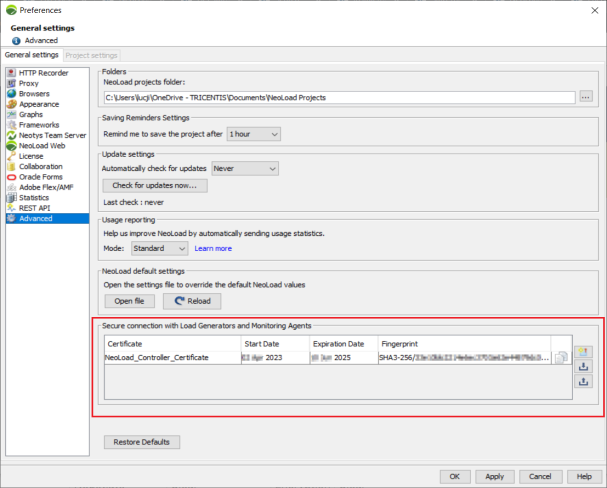The image size is (607, 488).
Task: Select the General settings tab
Action: (x=31, y=55)
